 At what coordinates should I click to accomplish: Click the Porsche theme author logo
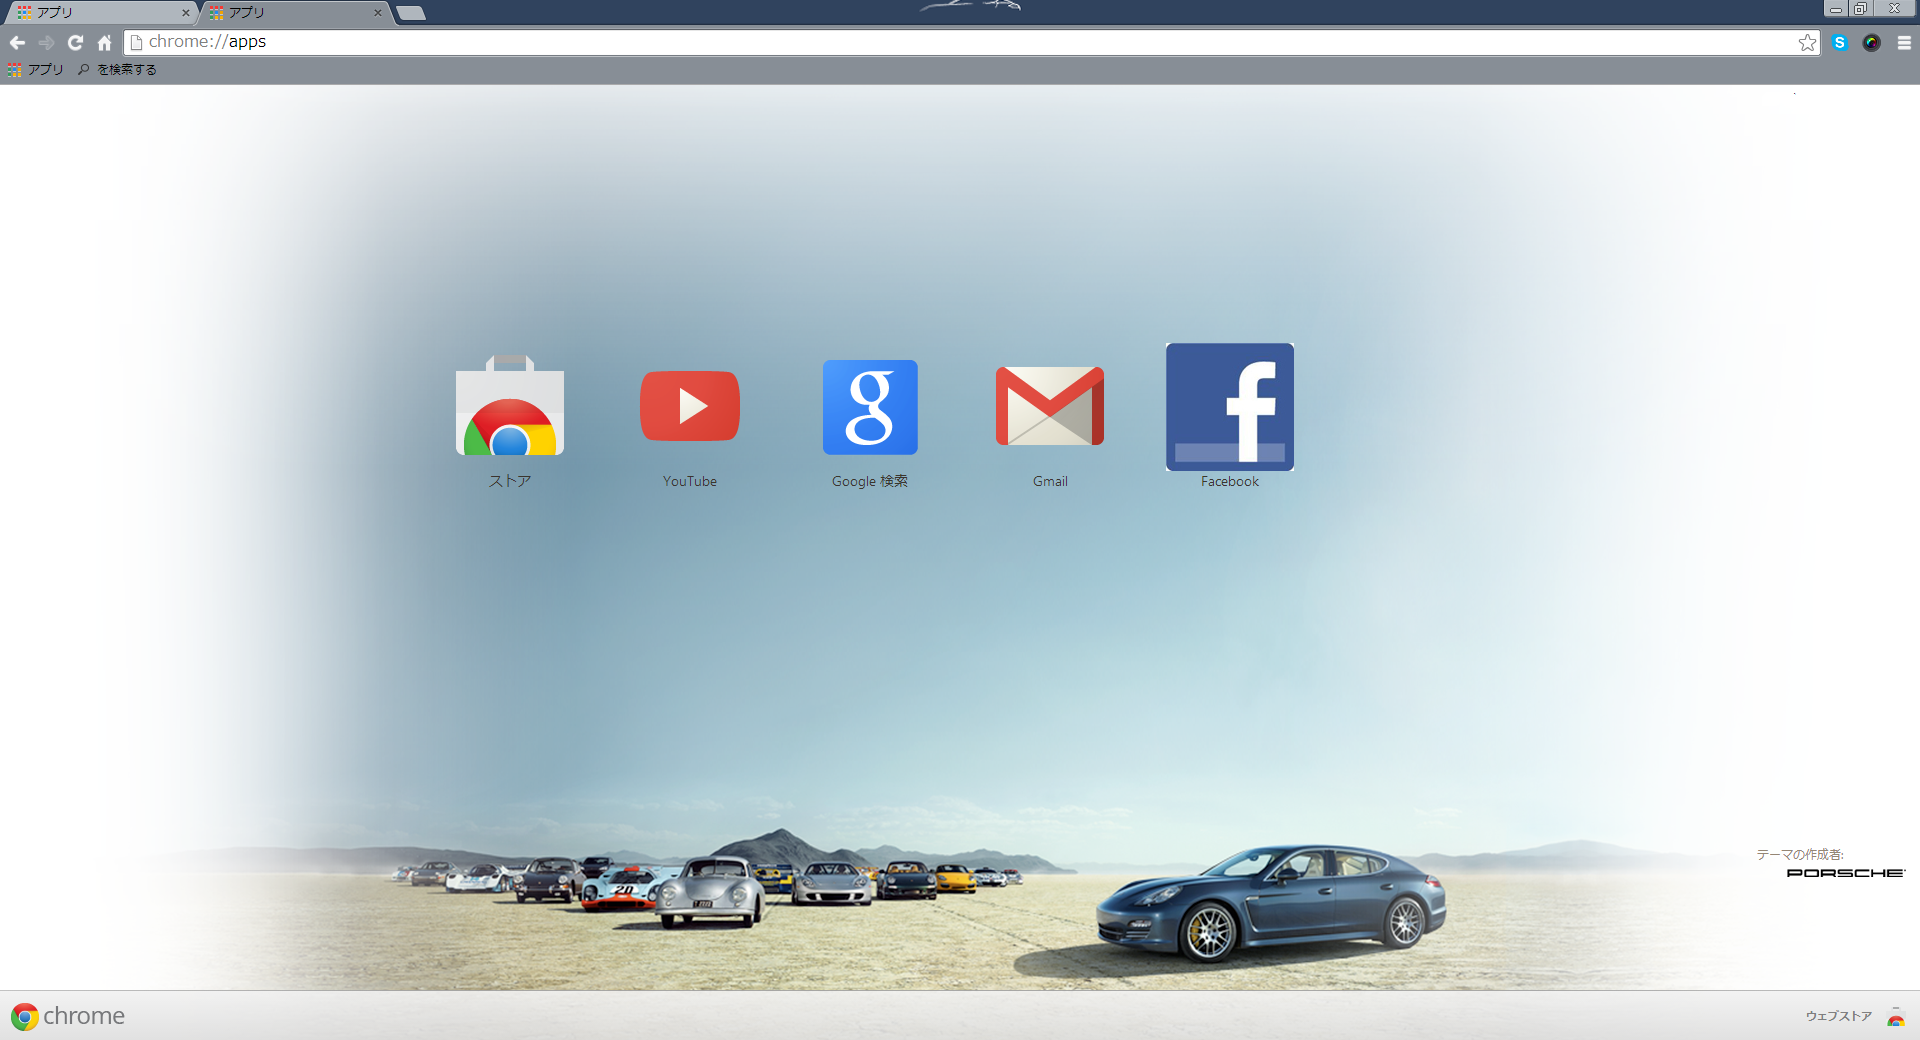1846,873
